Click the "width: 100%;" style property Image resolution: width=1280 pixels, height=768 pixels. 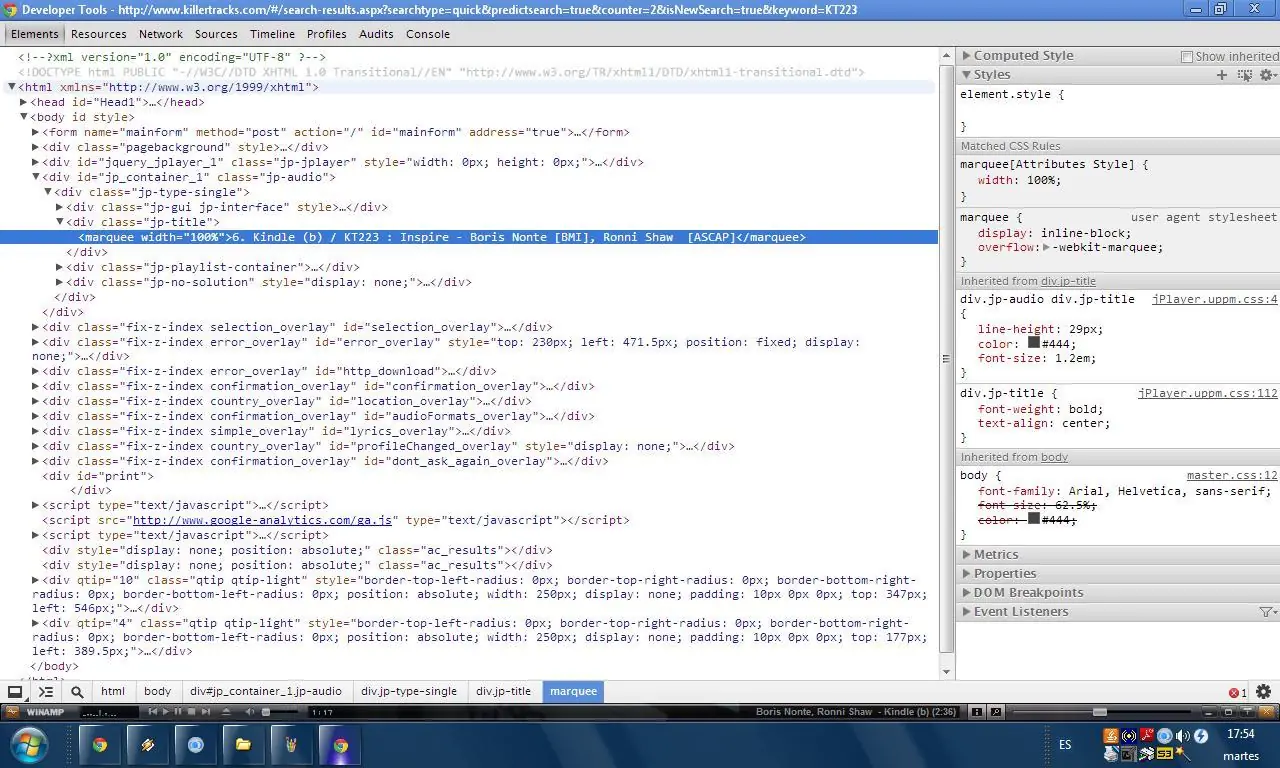coord(1019,180)
